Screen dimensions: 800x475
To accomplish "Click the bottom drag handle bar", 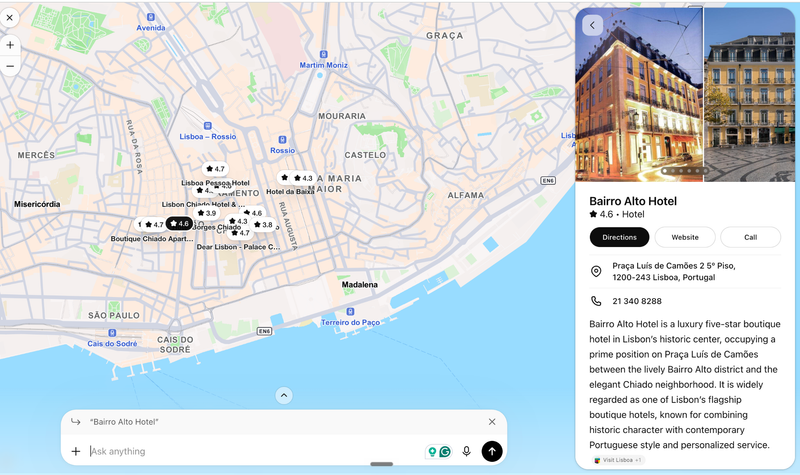I will coord(382,464).
